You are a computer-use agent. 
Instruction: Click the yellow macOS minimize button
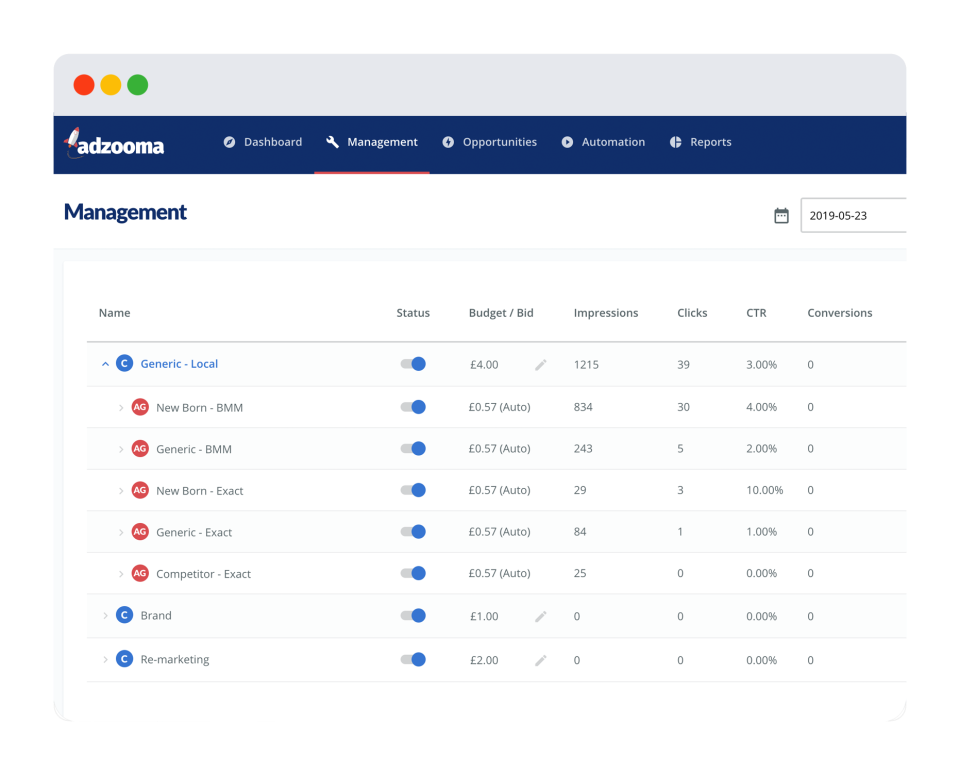(x=111, y=85)
